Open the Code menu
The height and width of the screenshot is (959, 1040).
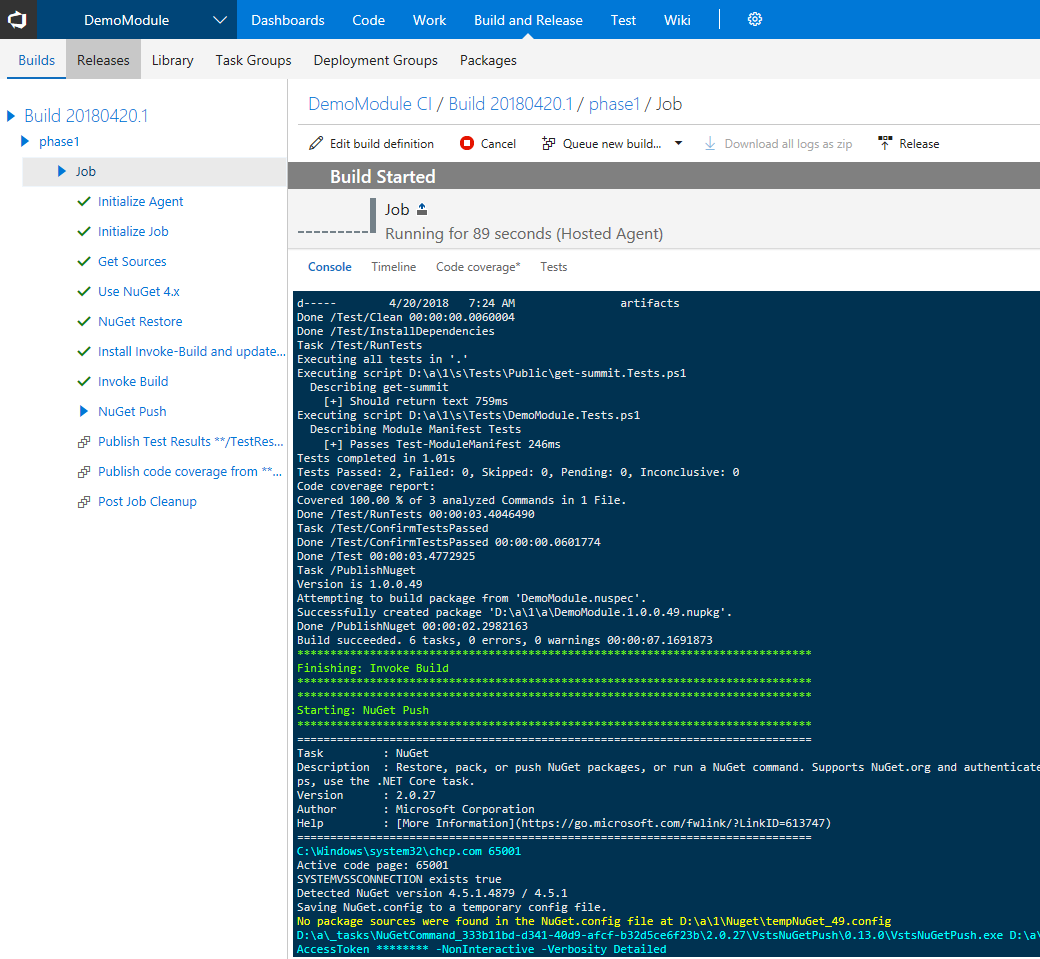click(369, 20)
